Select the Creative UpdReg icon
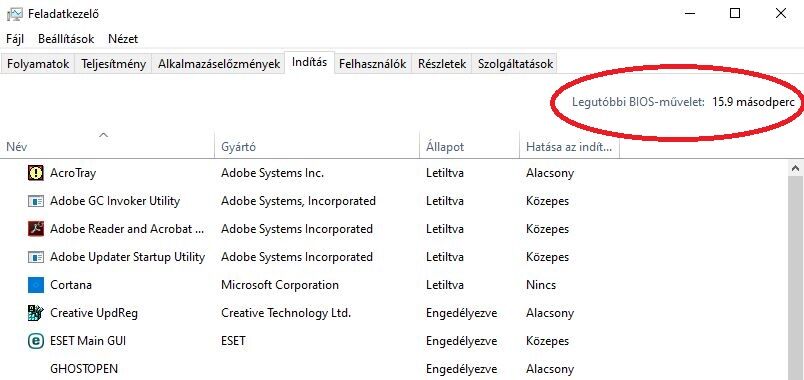The image size is (804, 380). point(35,313)
